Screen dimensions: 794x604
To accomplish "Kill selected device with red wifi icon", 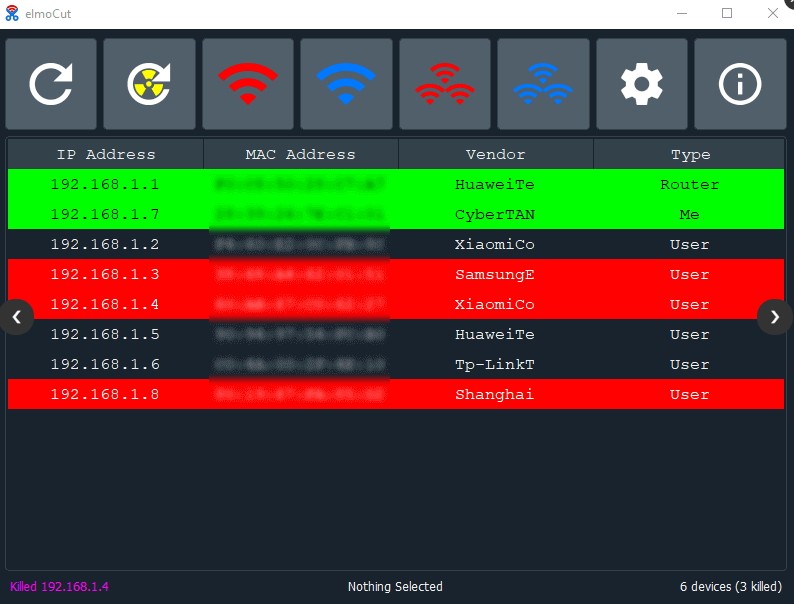I will point(248,84).
